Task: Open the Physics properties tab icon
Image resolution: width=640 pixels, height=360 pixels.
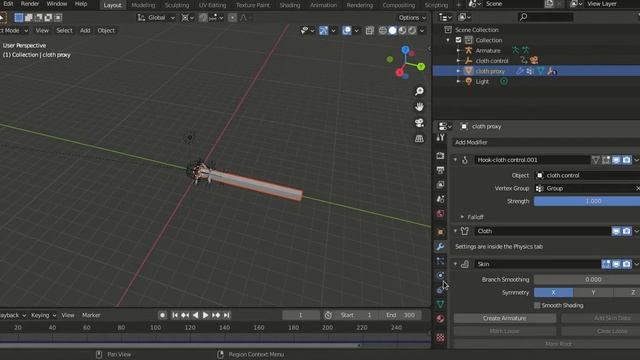Action: 440,276
